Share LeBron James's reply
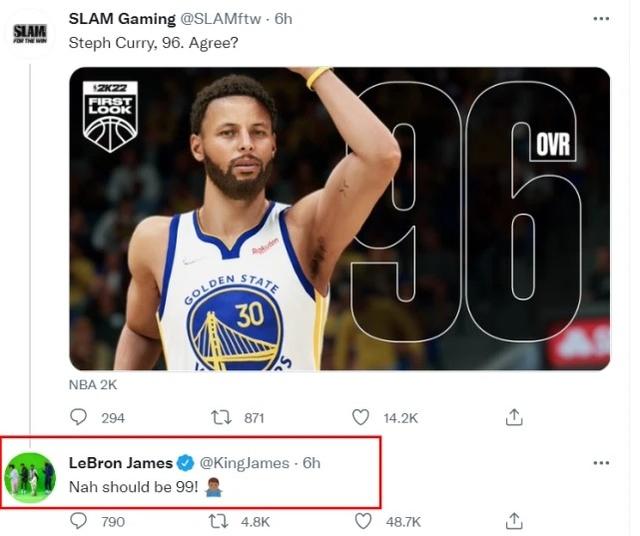The height and width of the screenshot is (536, 640). (x=514, y=521)
